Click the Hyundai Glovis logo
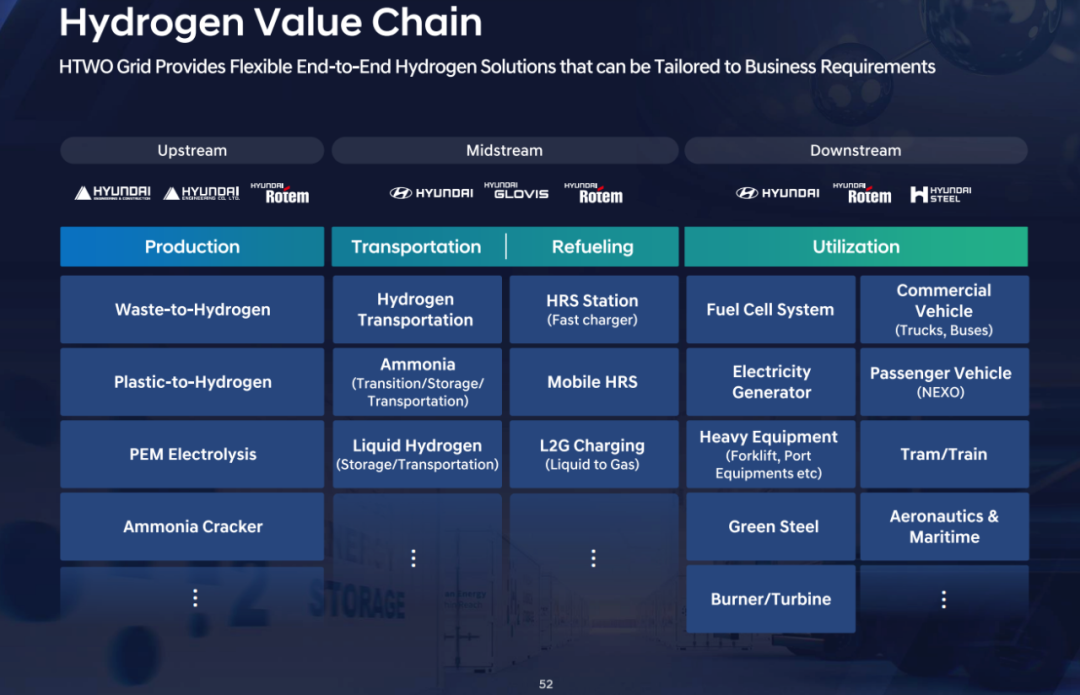 [x=516, y=191]
